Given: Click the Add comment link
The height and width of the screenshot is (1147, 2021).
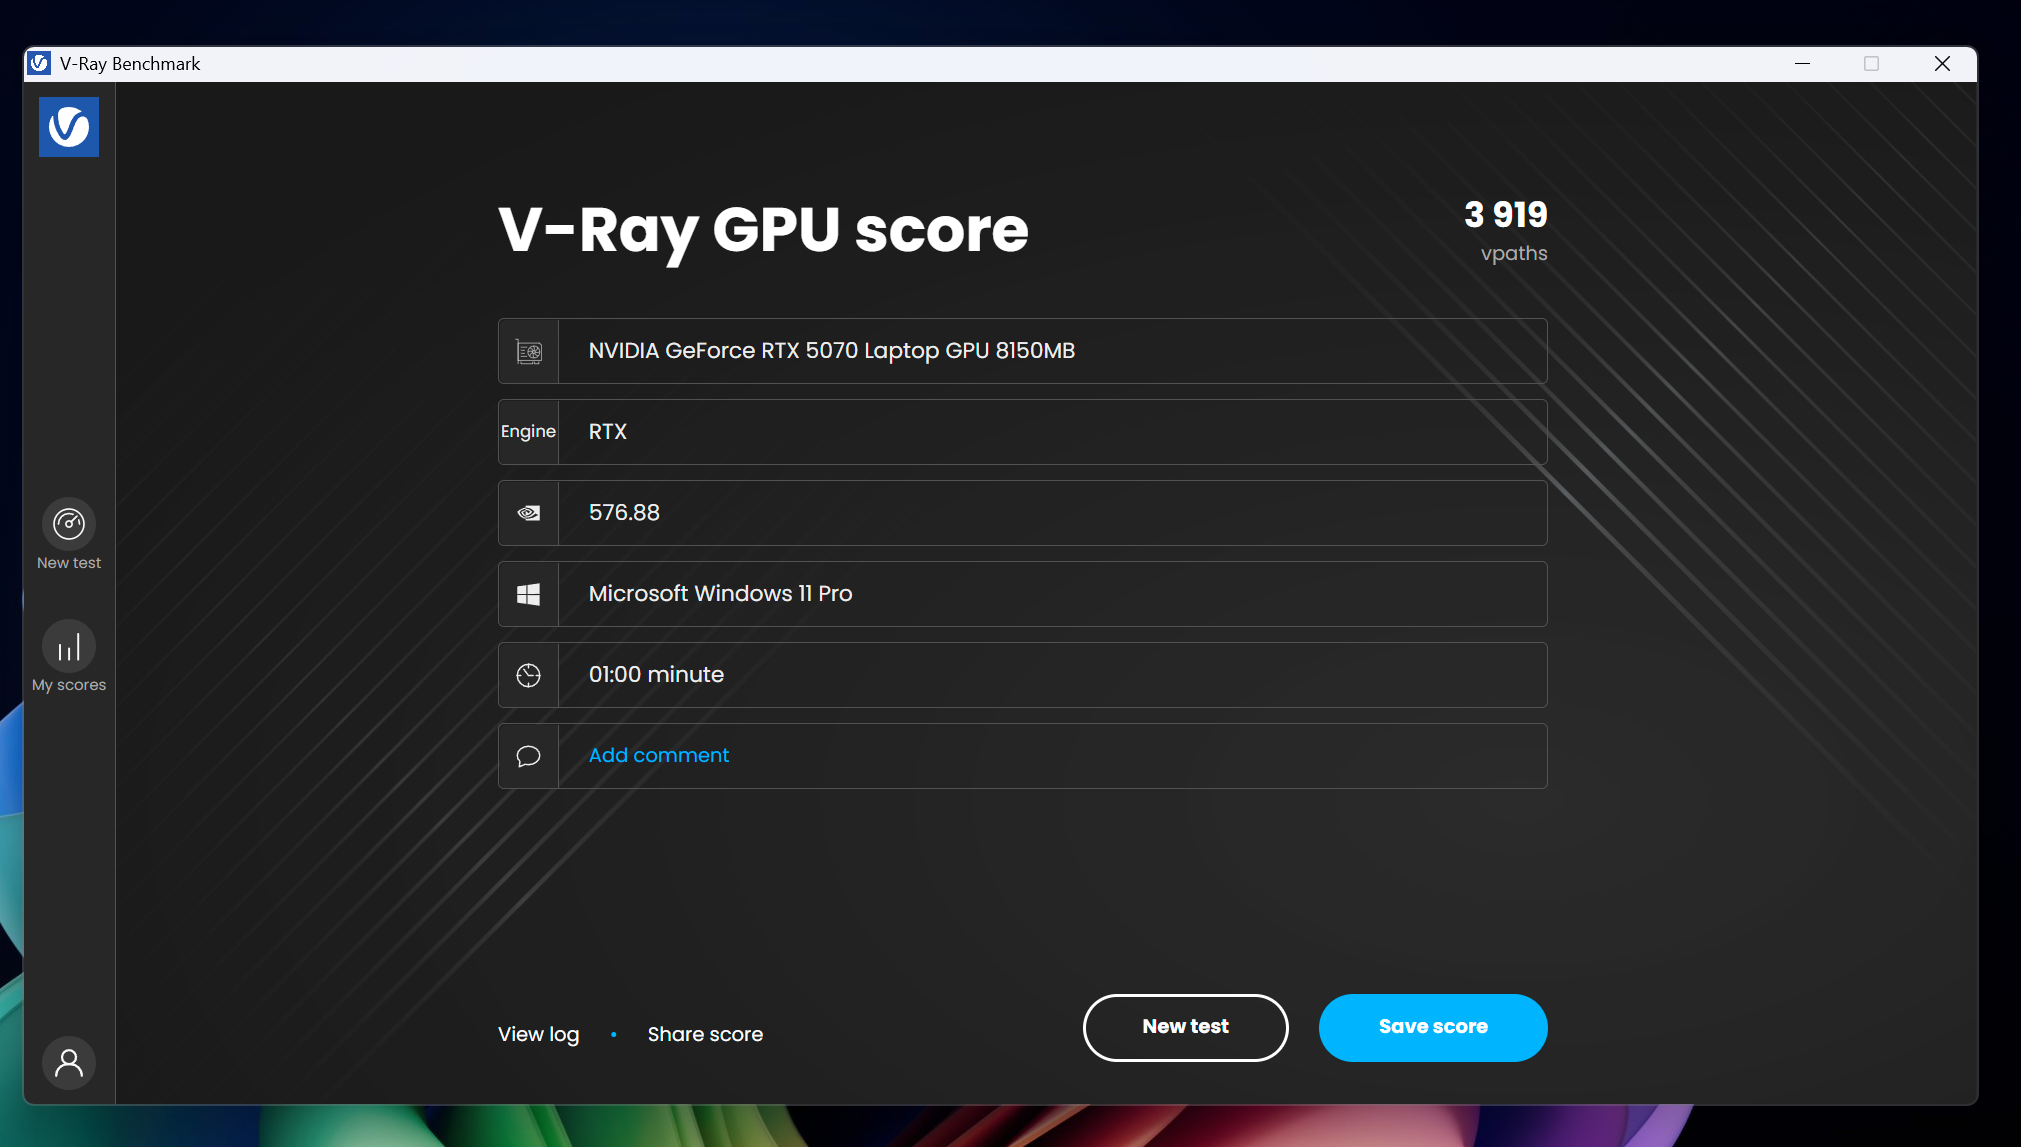Looking at the screenshot, I should [659, 755].
